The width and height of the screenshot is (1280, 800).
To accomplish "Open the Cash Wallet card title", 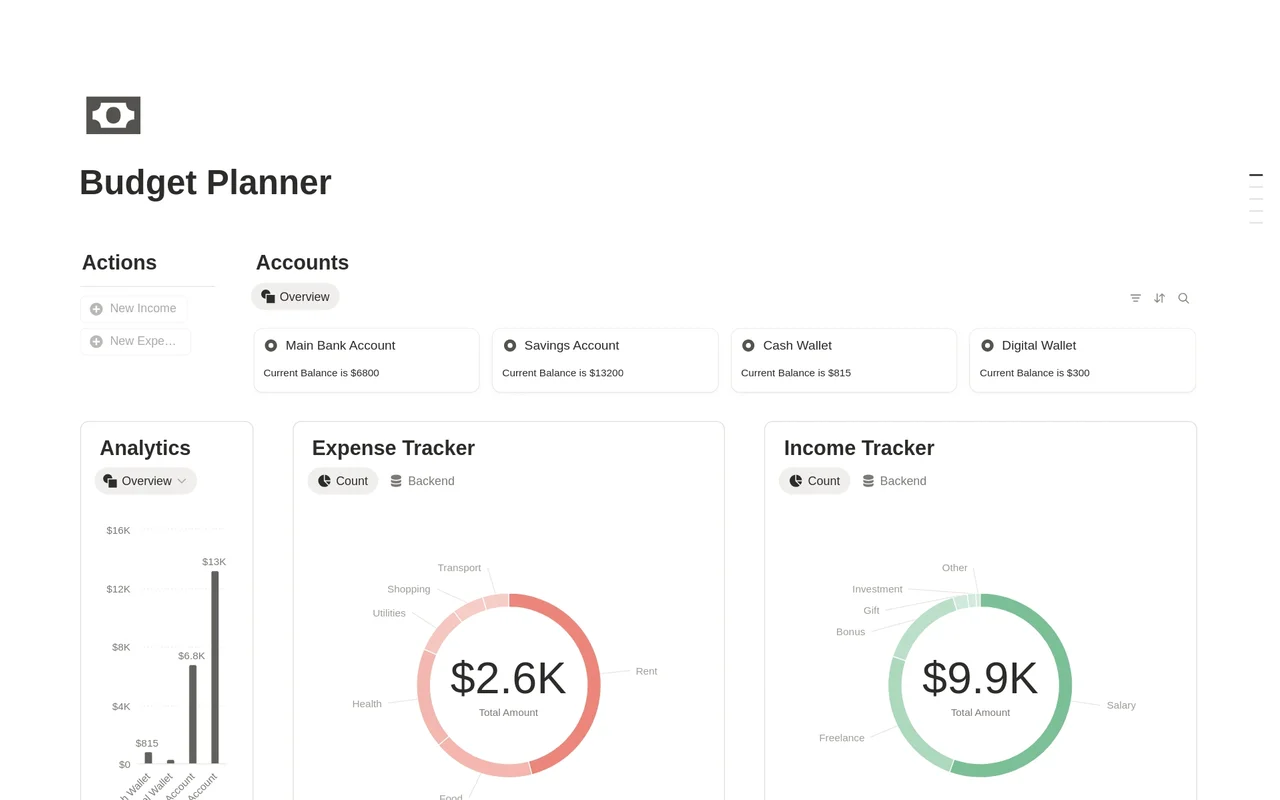I will pos(797,345).
